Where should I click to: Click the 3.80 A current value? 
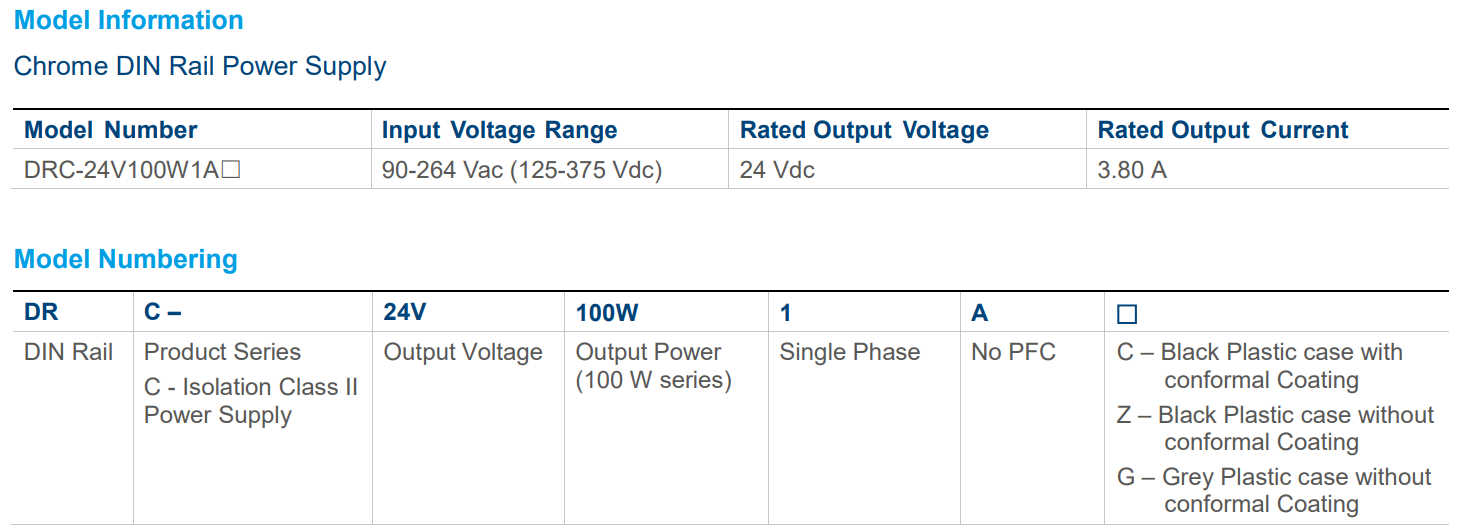coord(1131,170)
